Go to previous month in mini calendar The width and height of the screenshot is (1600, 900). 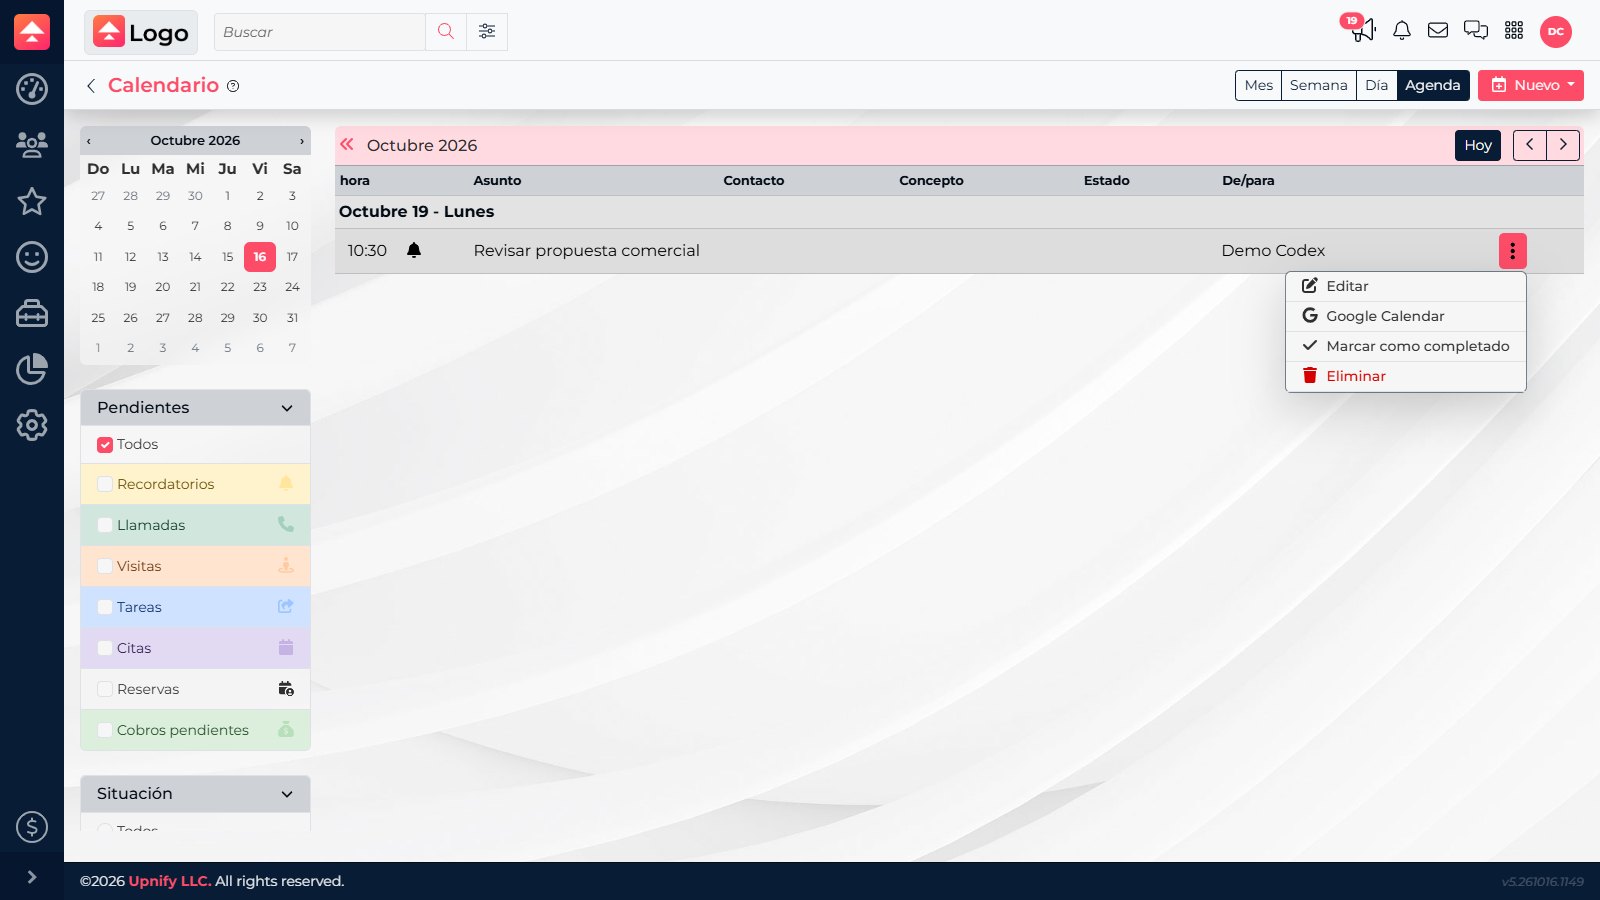(89, 141)
